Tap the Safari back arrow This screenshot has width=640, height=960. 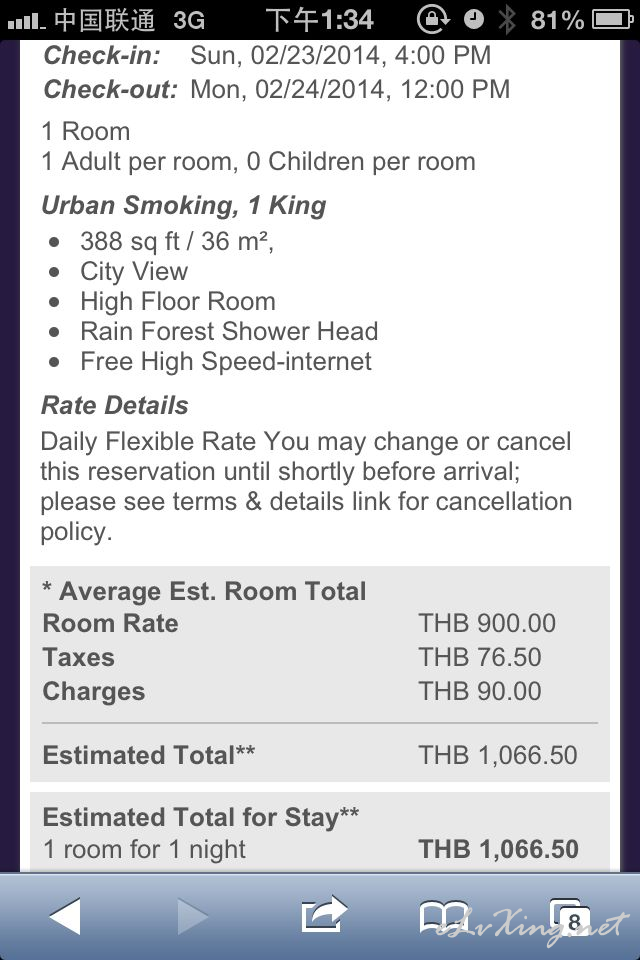pos(65,916)
